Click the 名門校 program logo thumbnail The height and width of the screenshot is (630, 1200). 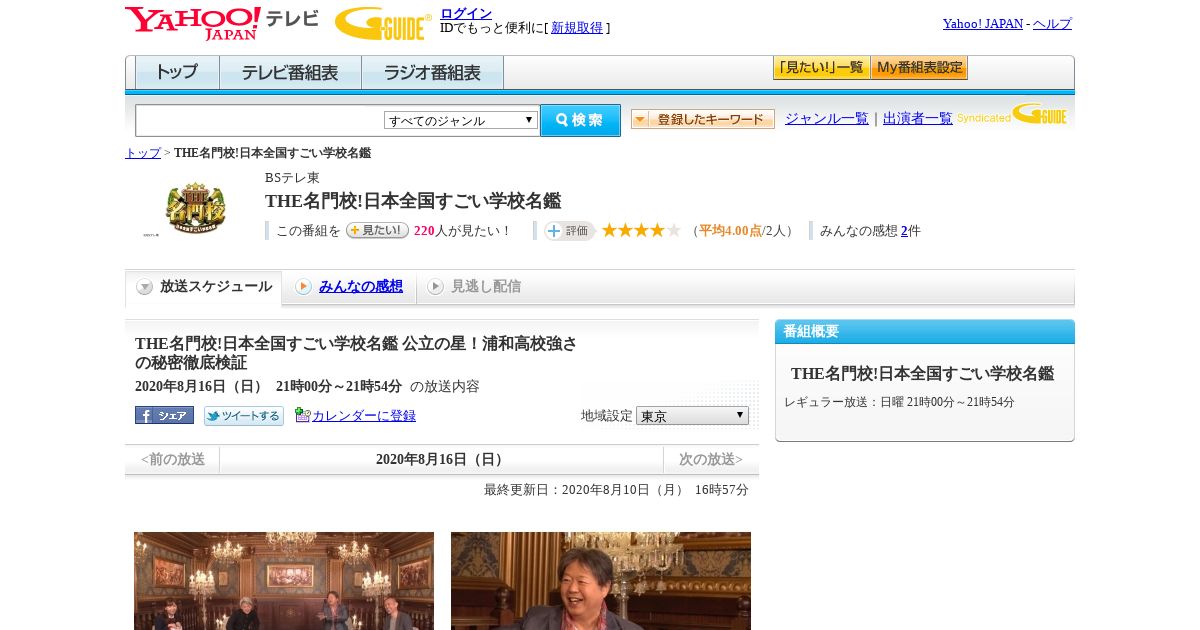pos(195,208)
